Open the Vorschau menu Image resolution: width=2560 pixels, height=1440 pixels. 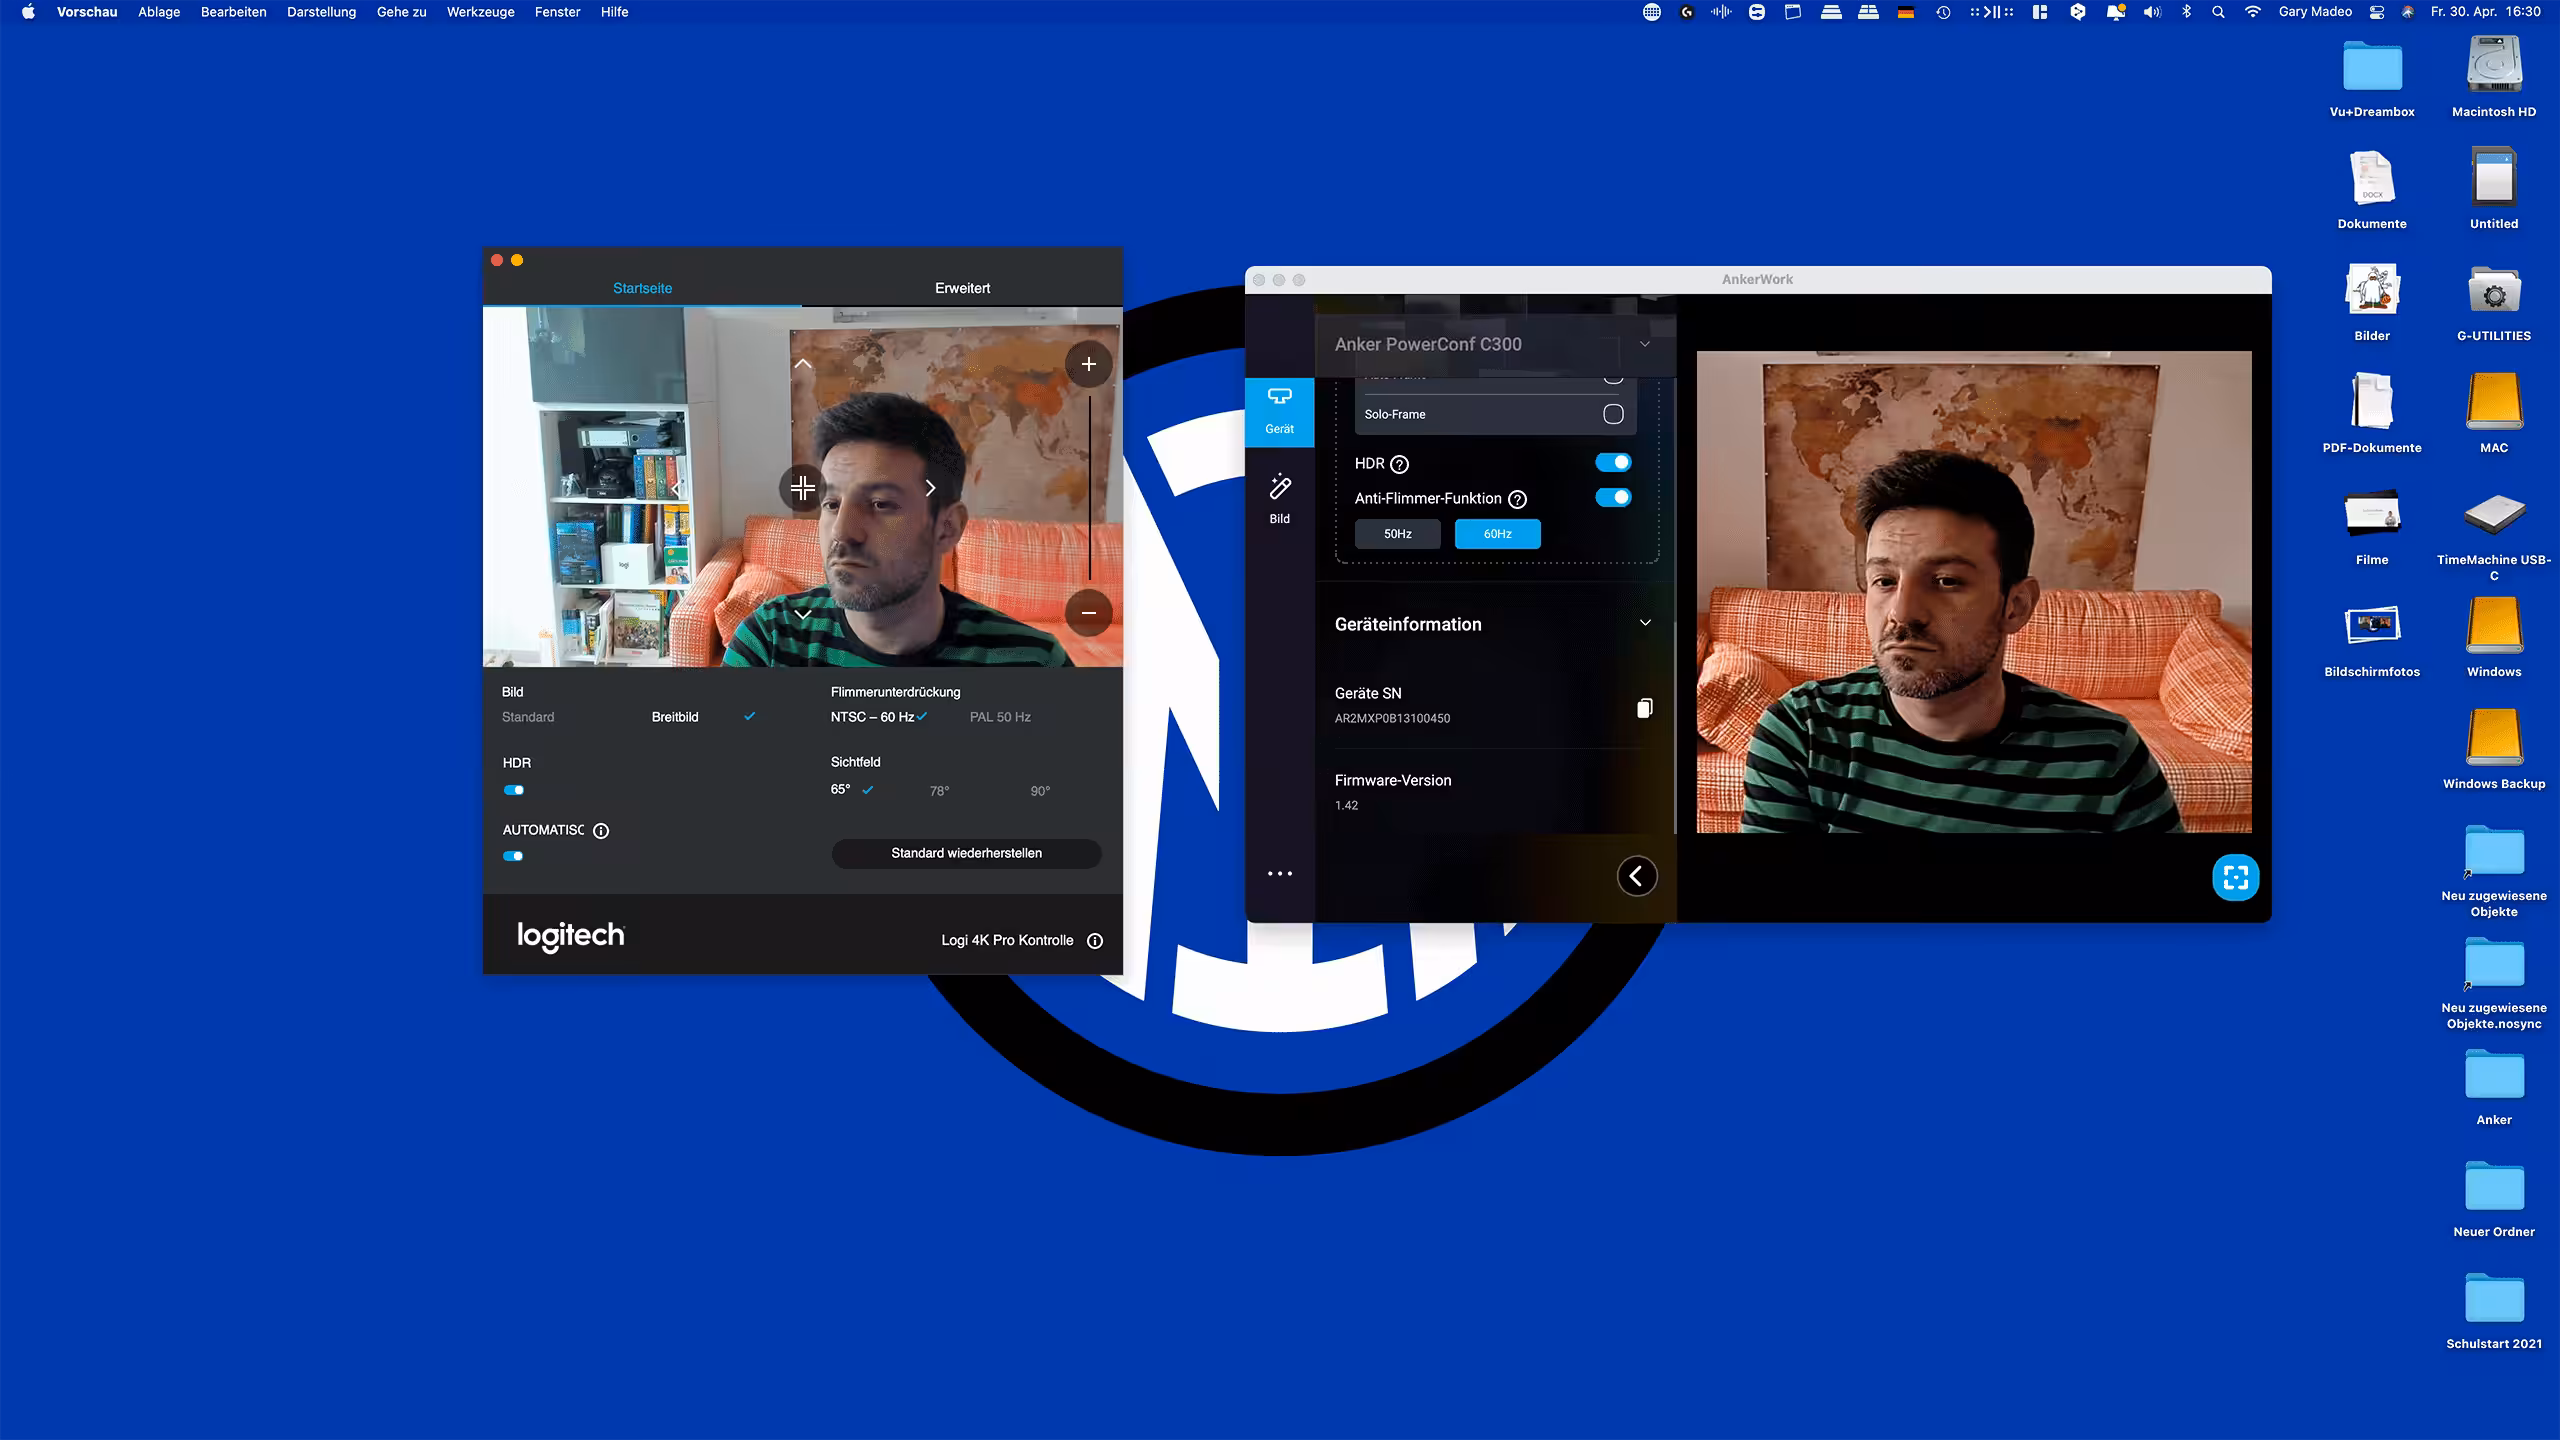pyautogui.click(x=87, y=12)
